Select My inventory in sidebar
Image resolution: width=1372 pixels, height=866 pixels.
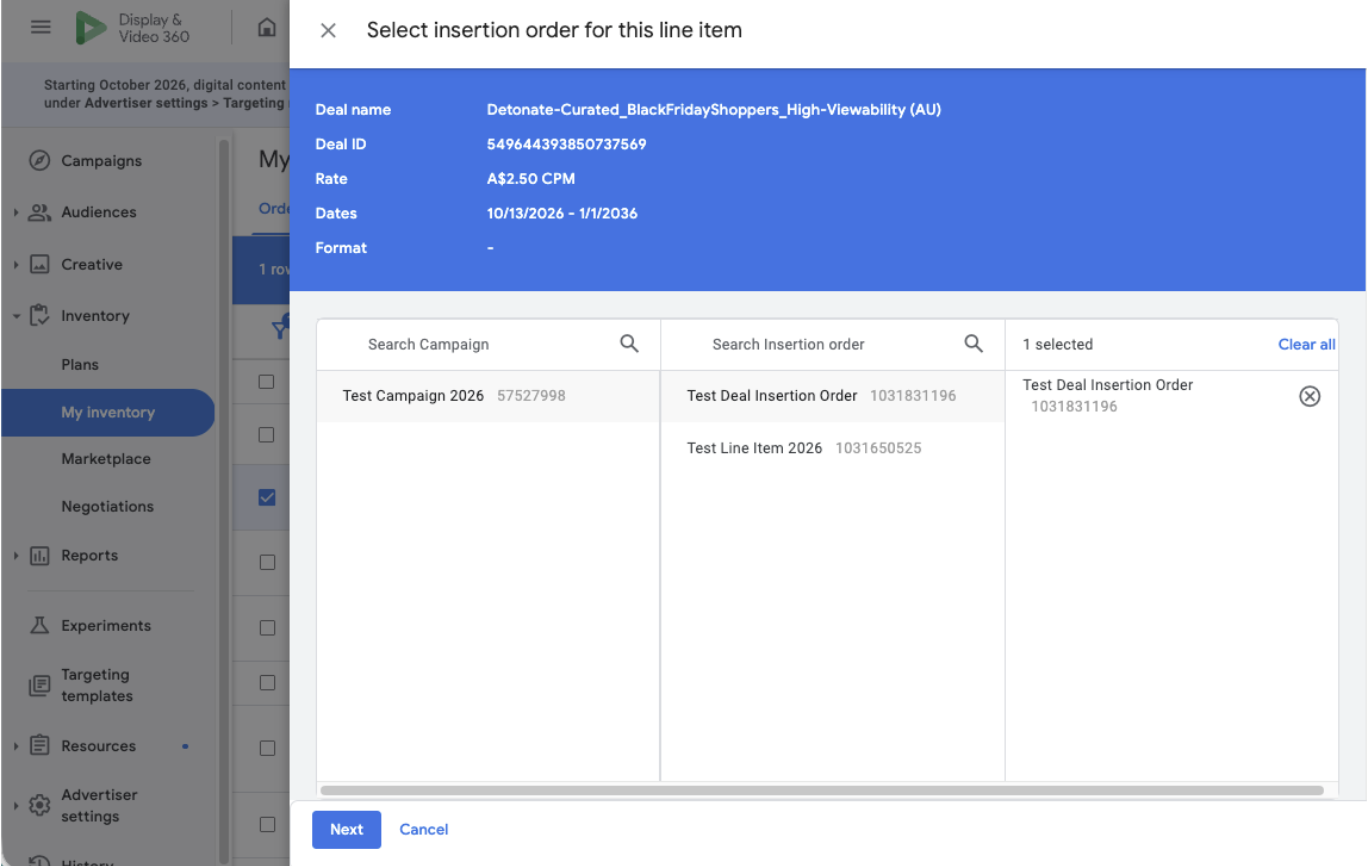point(108,413)
